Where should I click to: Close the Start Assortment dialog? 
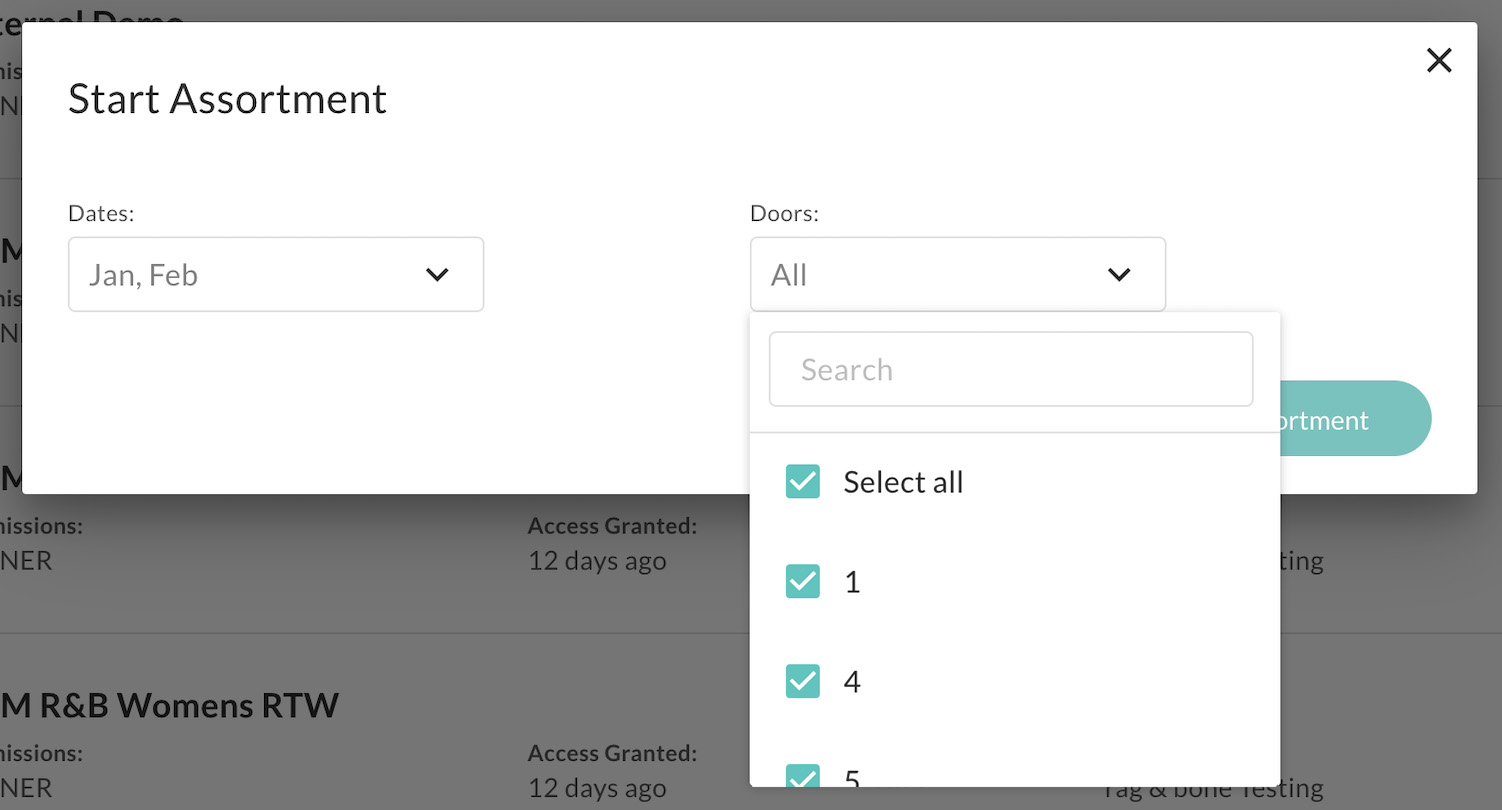coord(1438,61)
